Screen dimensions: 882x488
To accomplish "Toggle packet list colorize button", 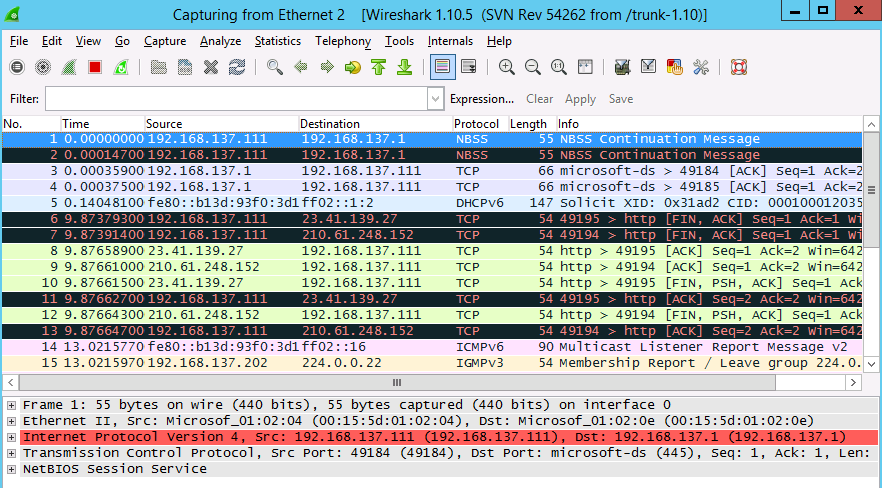I will [x=443, y=67].
